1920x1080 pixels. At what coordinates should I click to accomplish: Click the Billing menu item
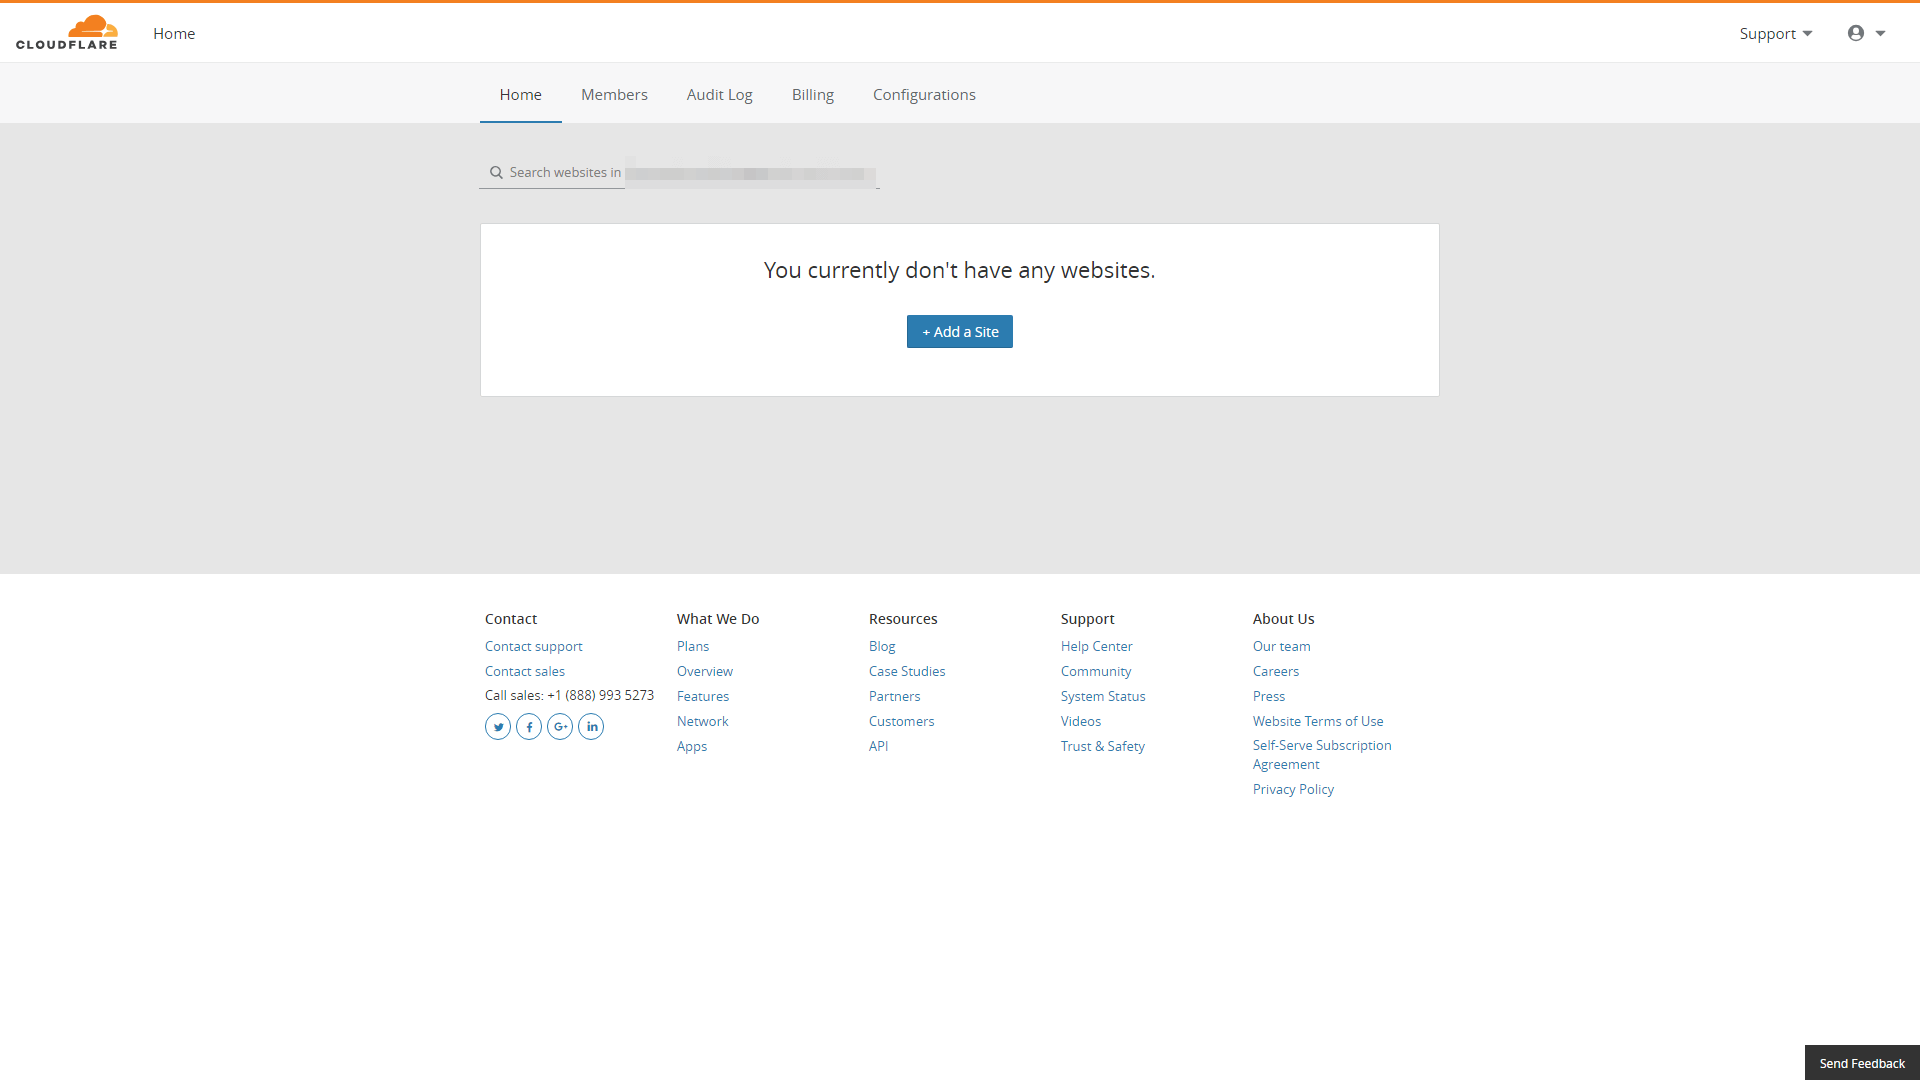pyautogui.click(x=812, y=94)
